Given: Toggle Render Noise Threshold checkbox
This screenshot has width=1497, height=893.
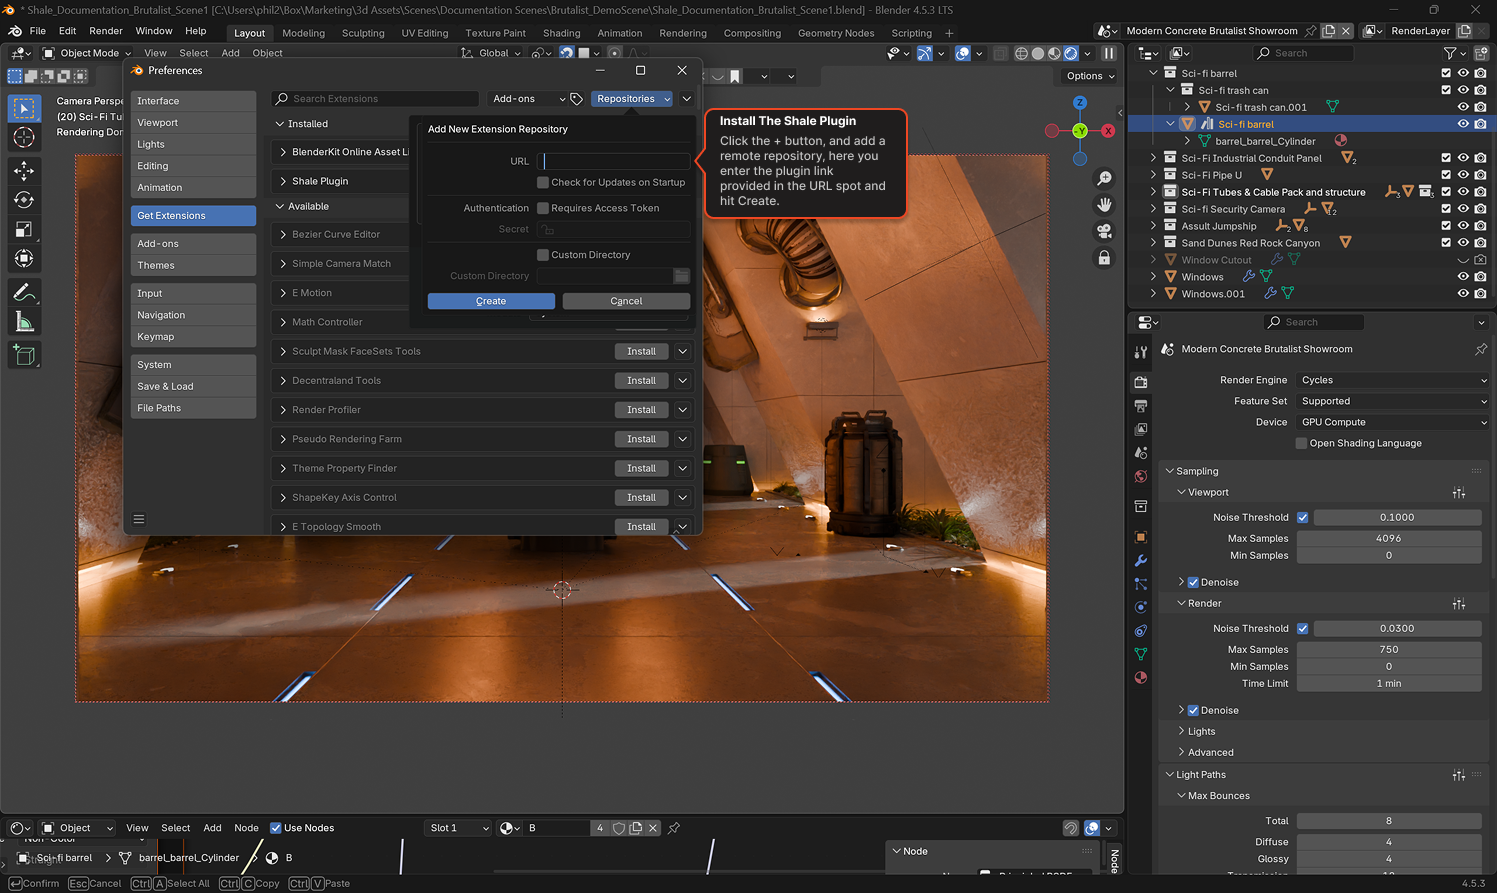Looking at the screenshot, I should click(x=1302, y=628).
